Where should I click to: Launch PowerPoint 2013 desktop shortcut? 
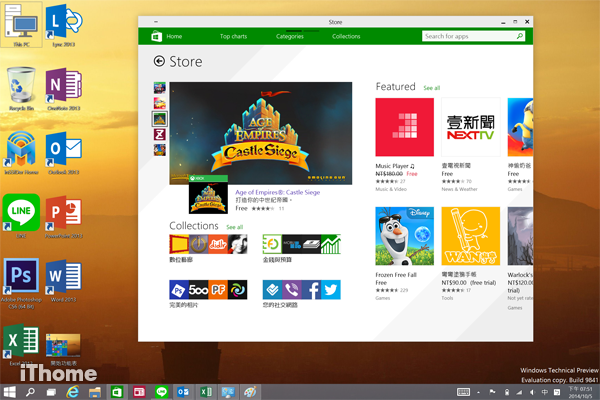click(64, 216)
